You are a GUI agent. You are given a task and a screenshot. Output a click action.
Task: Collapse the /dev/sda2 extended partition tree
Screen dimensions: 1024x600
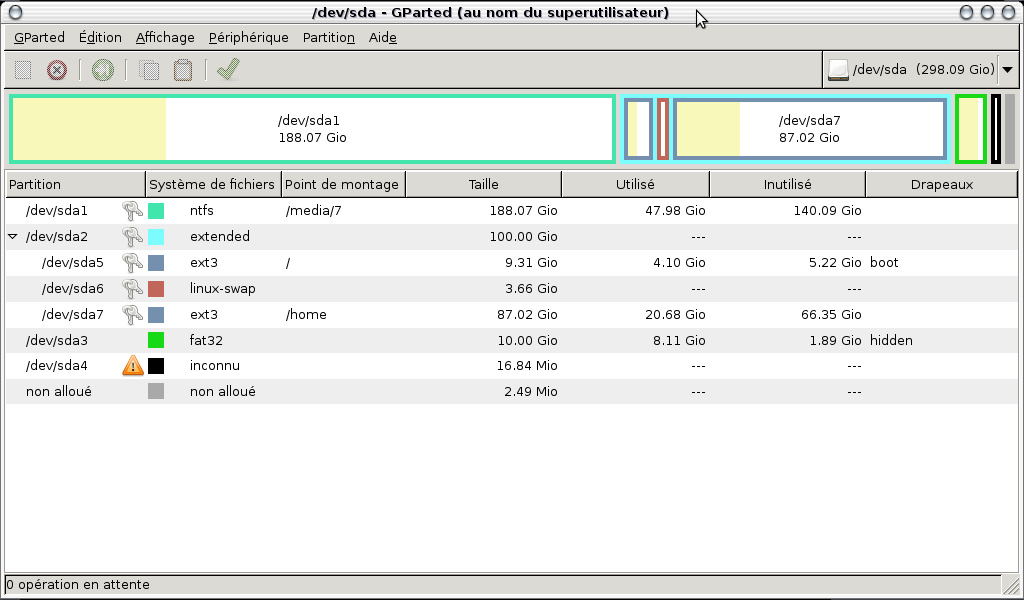13,237
